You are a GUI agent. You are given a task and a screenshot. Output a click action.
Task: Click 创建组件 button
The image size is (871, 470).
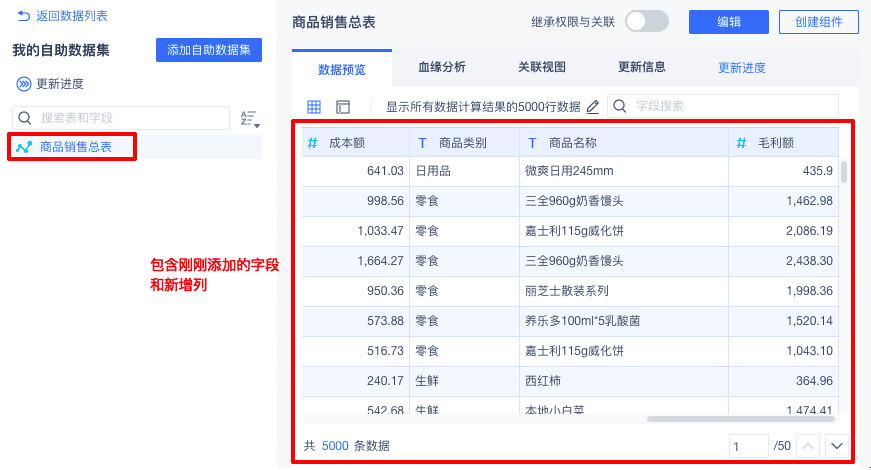tap(819, 22)
